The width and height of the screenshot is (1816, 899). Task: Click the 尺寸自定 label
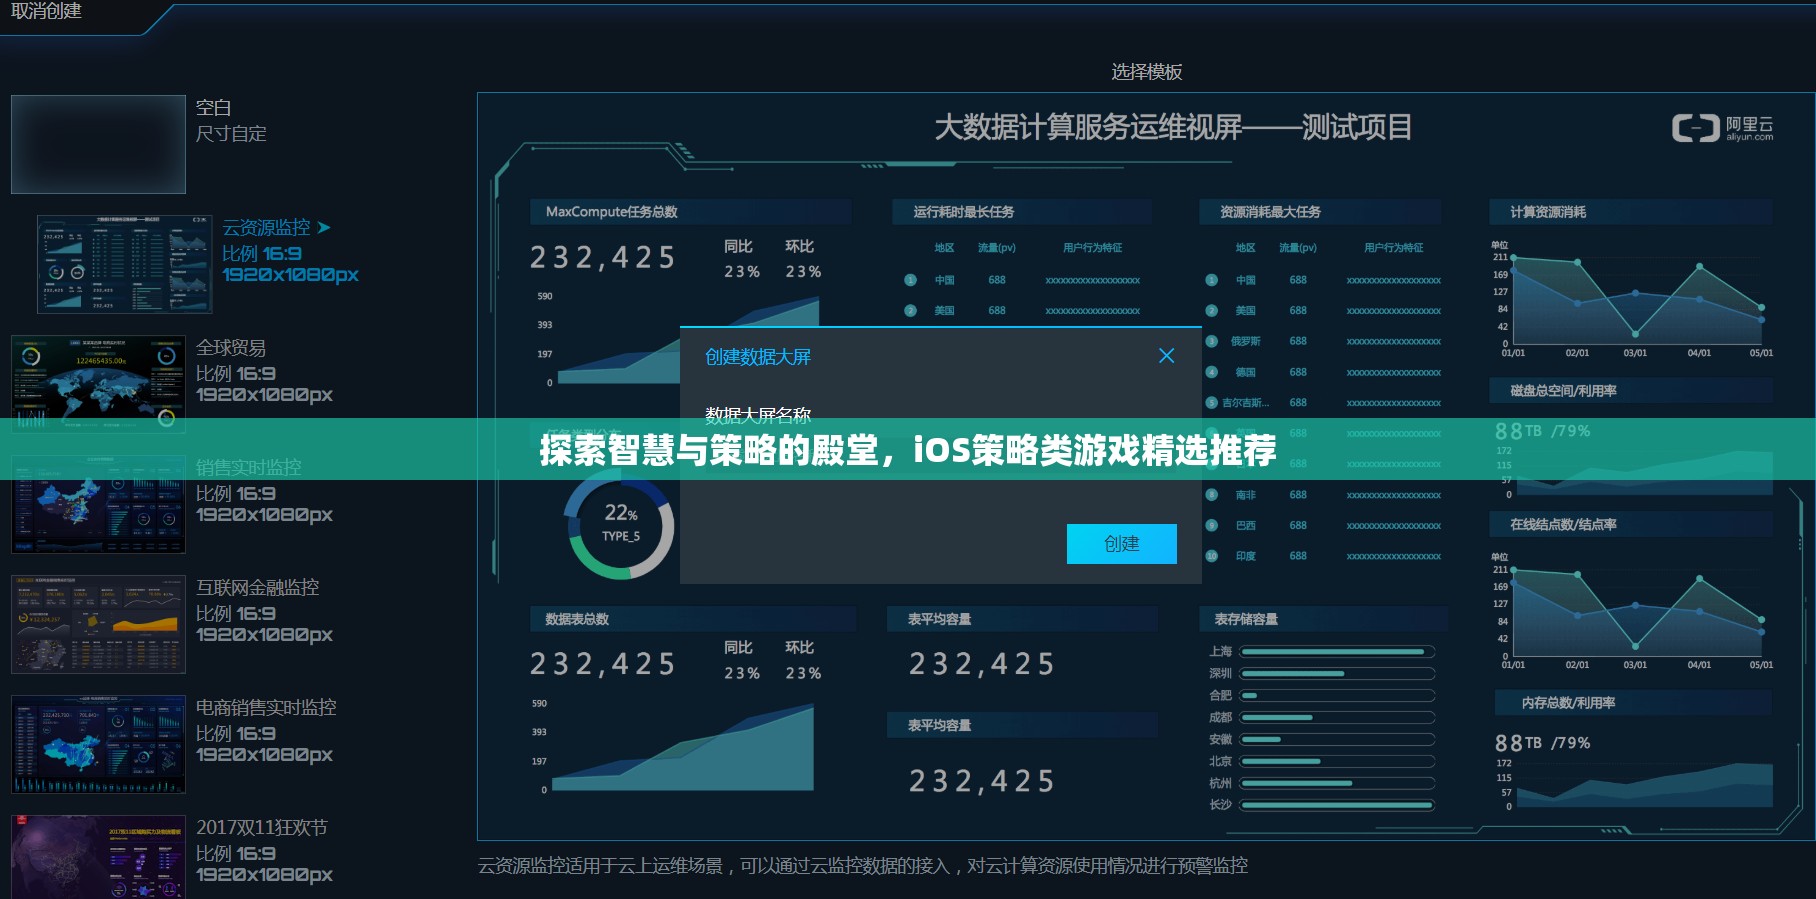click(x=231, y=134)
